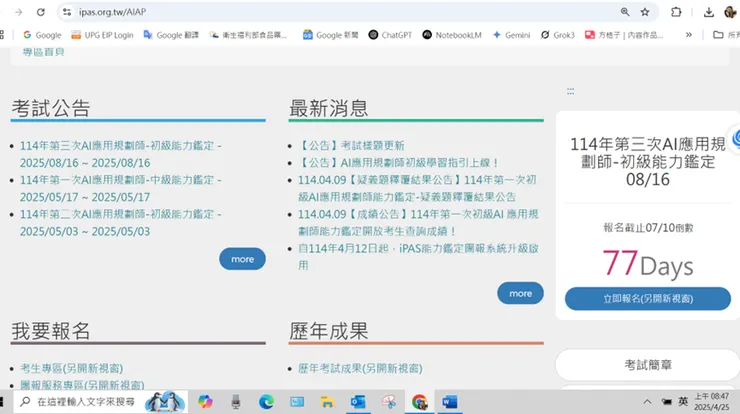Open the clock showing 上午 08:47
This screenshot has height=414, width=740.
712,401
